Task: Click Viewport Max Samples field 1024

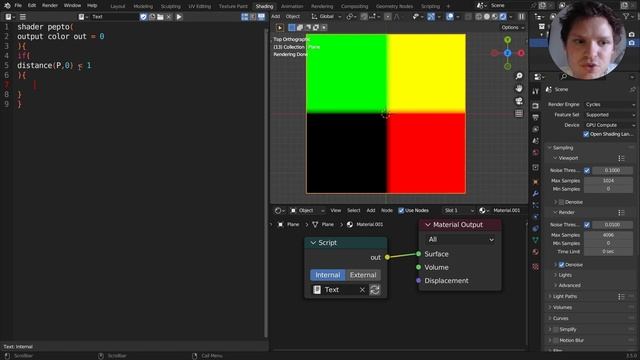Action: (608, 180)
